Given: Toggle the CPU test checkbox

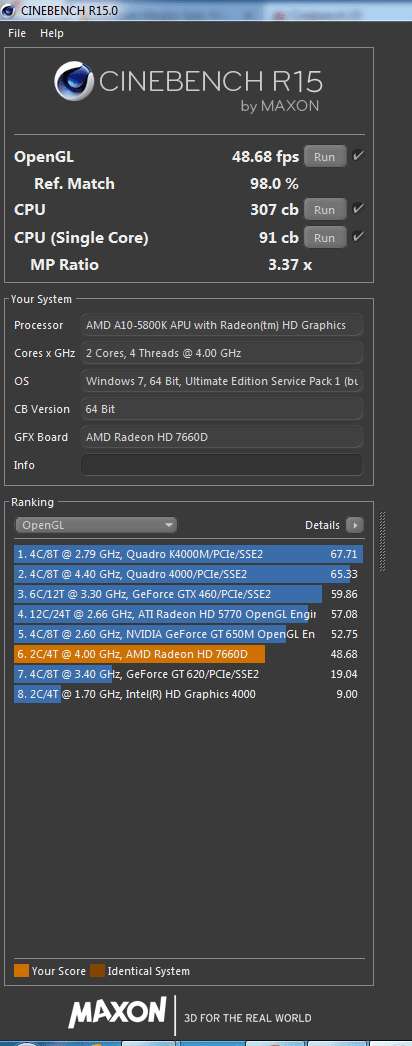Looking at the screenshot, I should pyautogui.click(x=358, y=209).
